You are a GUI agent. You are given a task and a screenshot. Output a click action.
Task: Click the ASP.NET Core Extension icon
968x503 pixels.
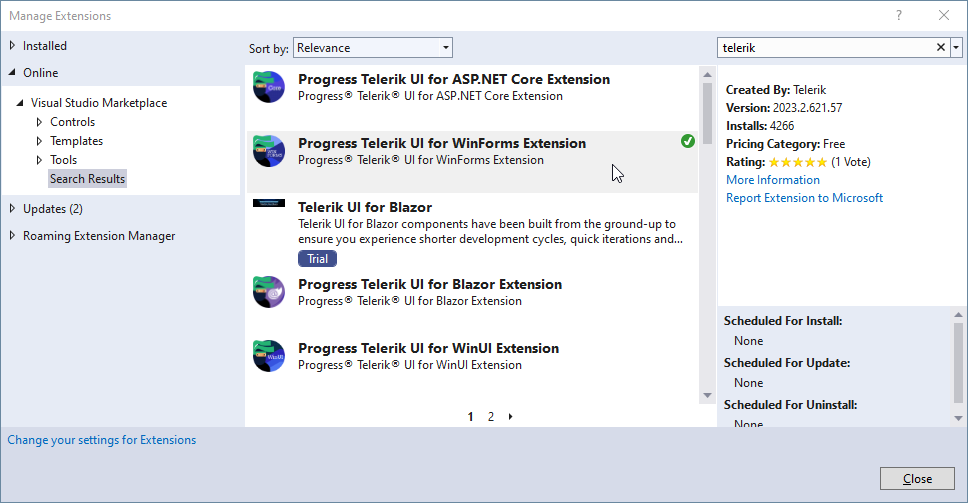tap(269, 86)
